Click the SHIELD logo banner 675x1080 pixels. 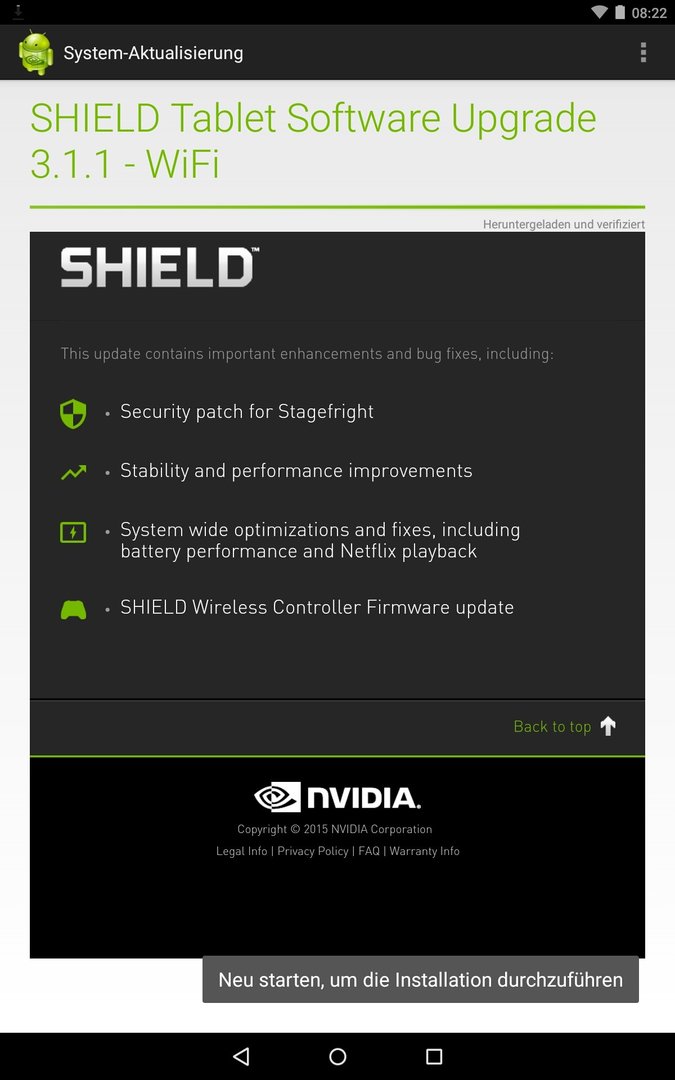click(160, 267)
